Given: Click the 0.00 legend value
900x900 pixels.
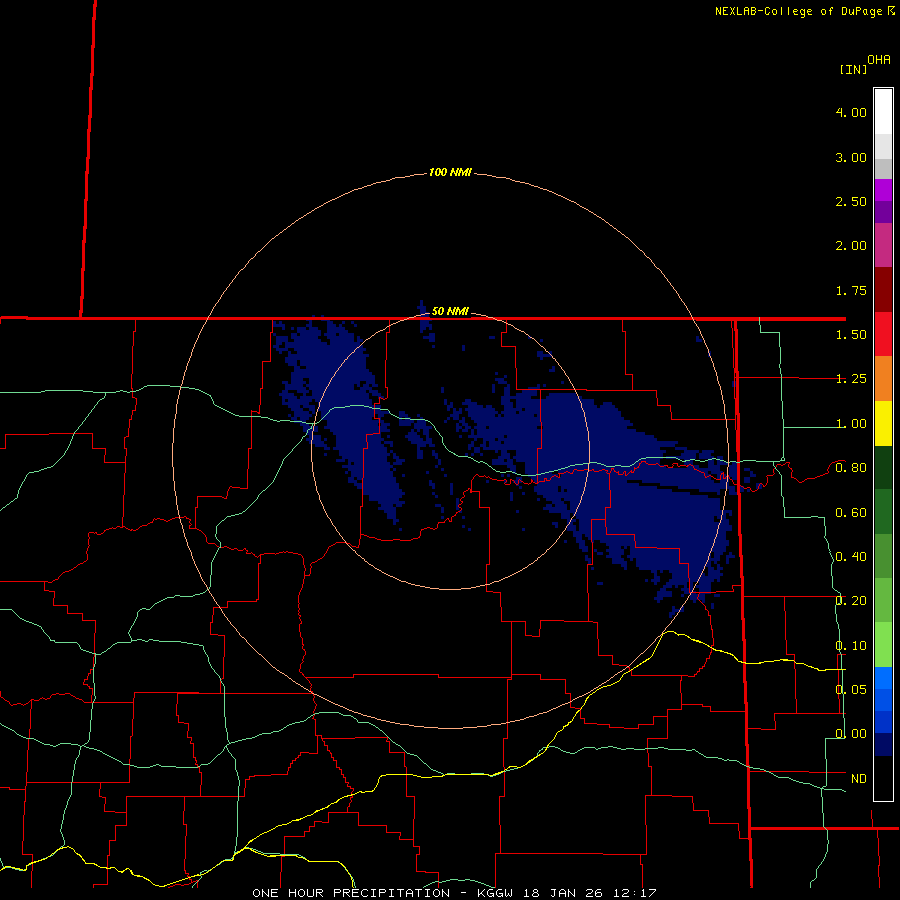Looking at the screenshot, I should (x=851, y=734).
